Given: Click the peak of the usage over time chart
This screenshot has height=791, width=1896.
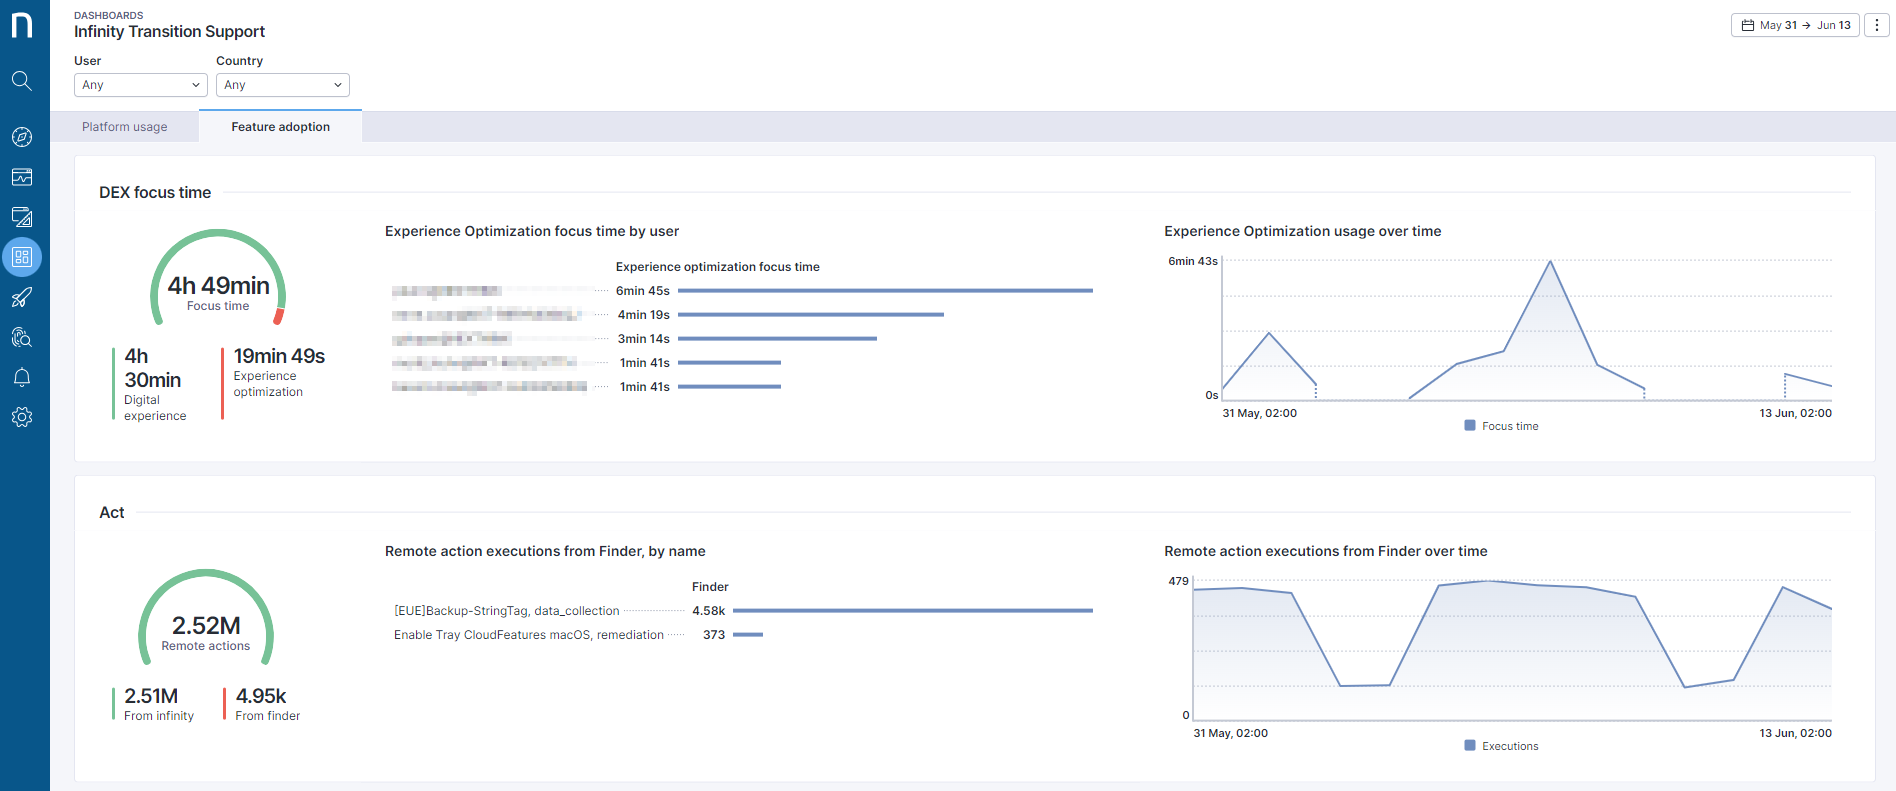Looking at the screenshot, I should coord(1550,261).
